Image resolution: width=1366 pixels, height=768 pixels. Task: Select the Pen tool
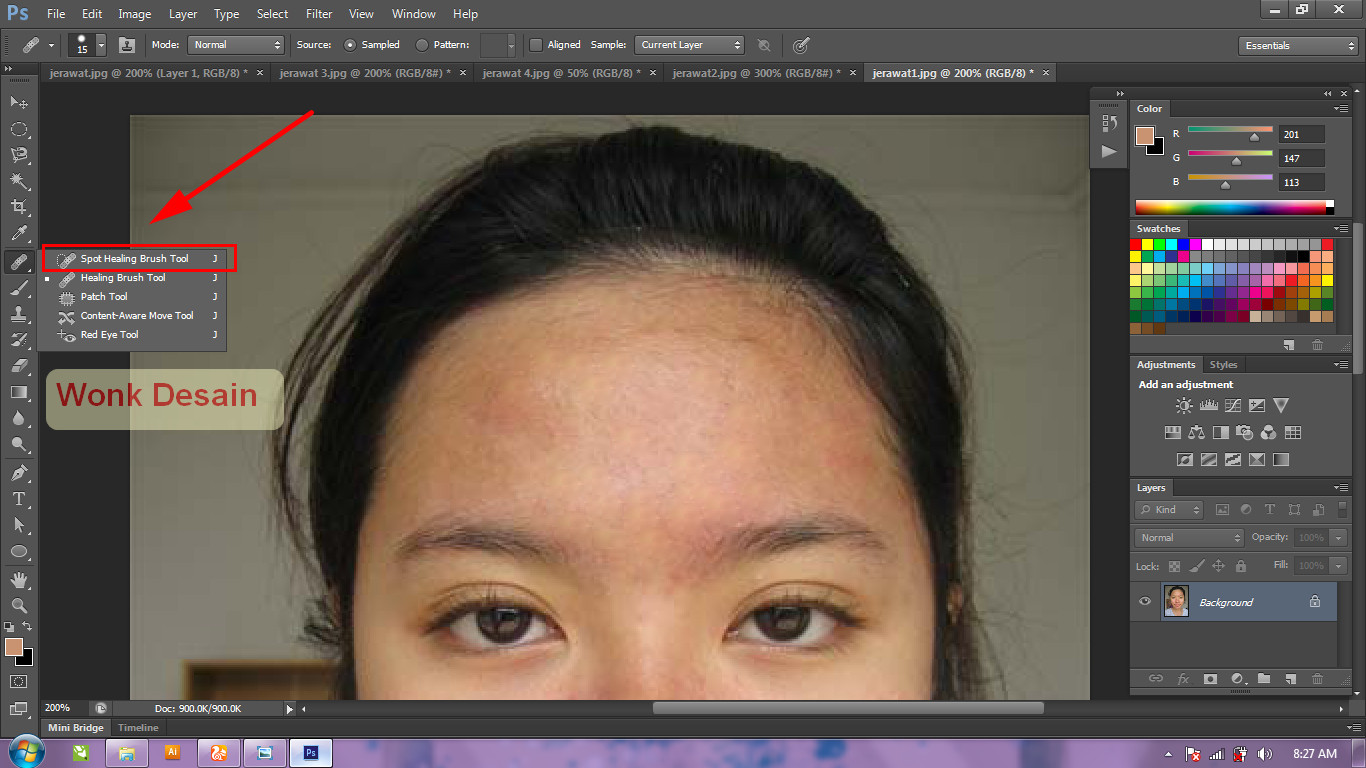click(x=19, y=473)
